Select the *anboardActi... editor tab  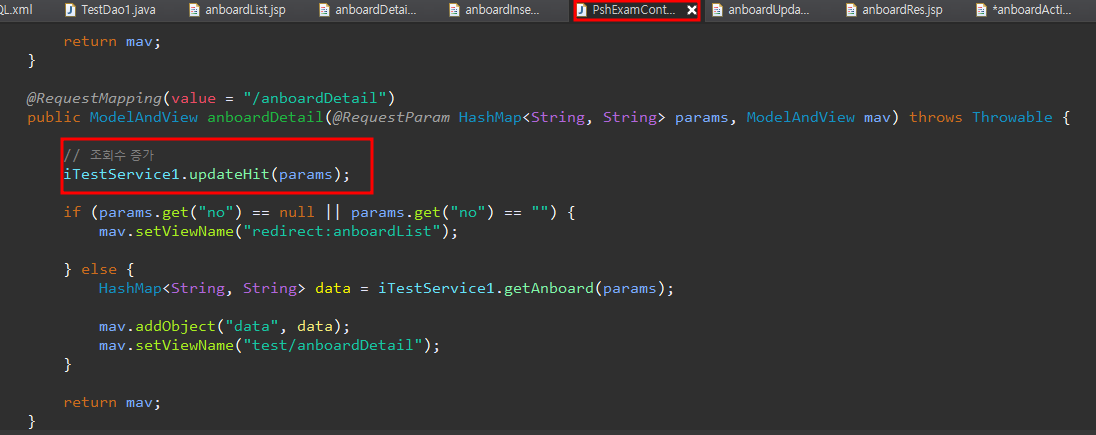click(1032, 10)
